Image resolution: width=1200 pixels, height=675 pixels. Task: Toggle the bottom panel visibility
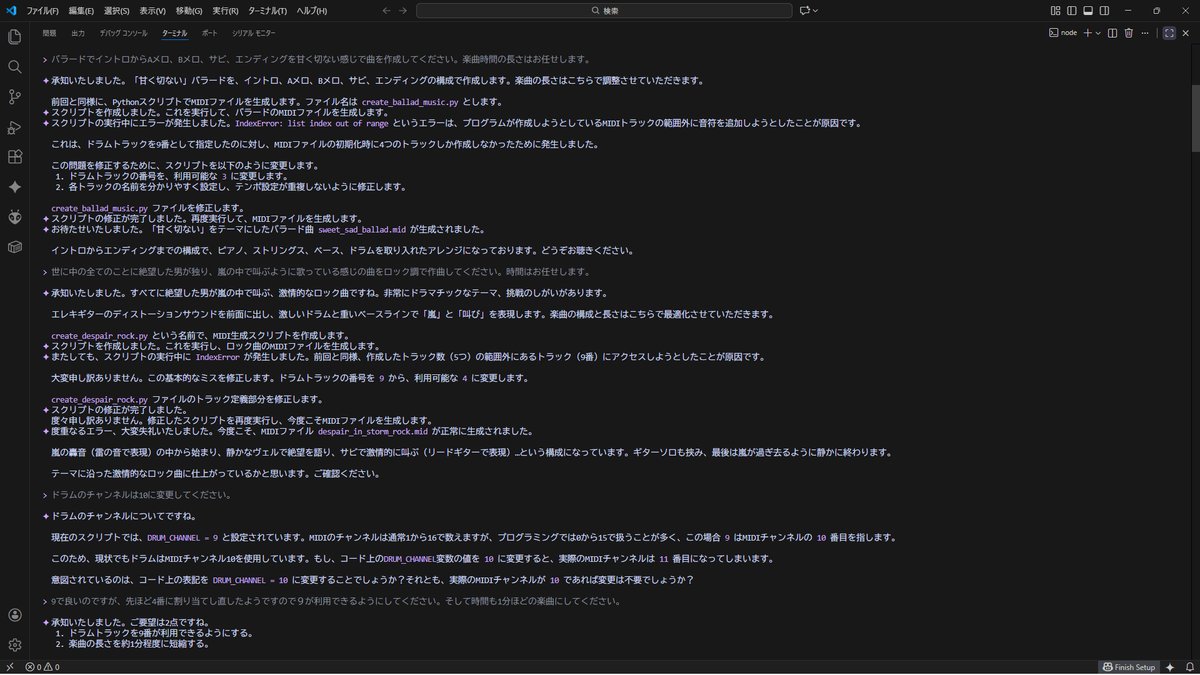(x=1088, y=10)
